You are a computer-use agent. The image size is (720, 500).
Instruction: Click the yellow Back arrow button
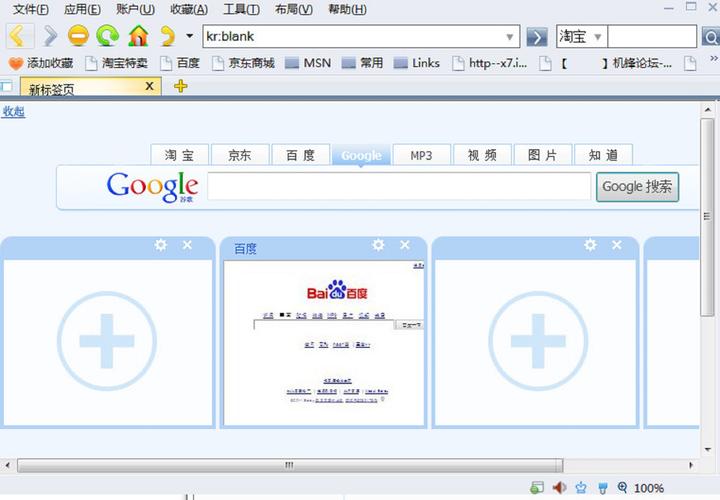[19, 36]
